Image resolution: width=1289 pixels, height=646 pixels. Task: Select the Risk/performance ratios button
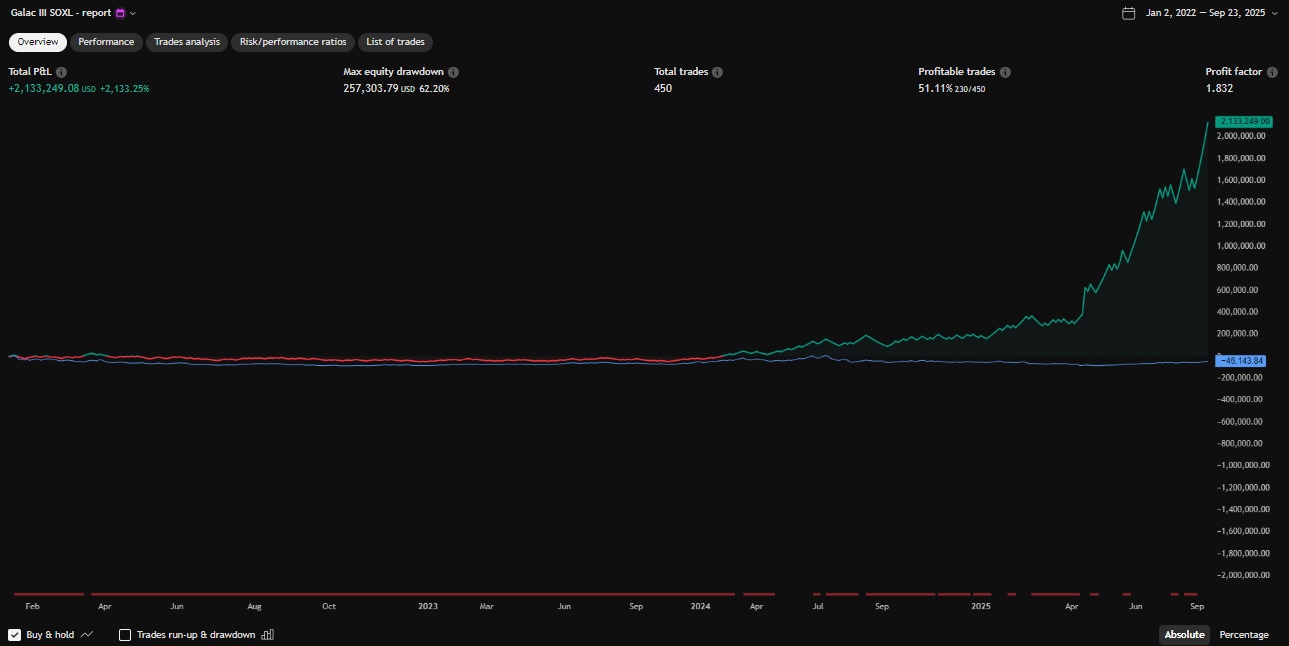[x=293, y=42]
